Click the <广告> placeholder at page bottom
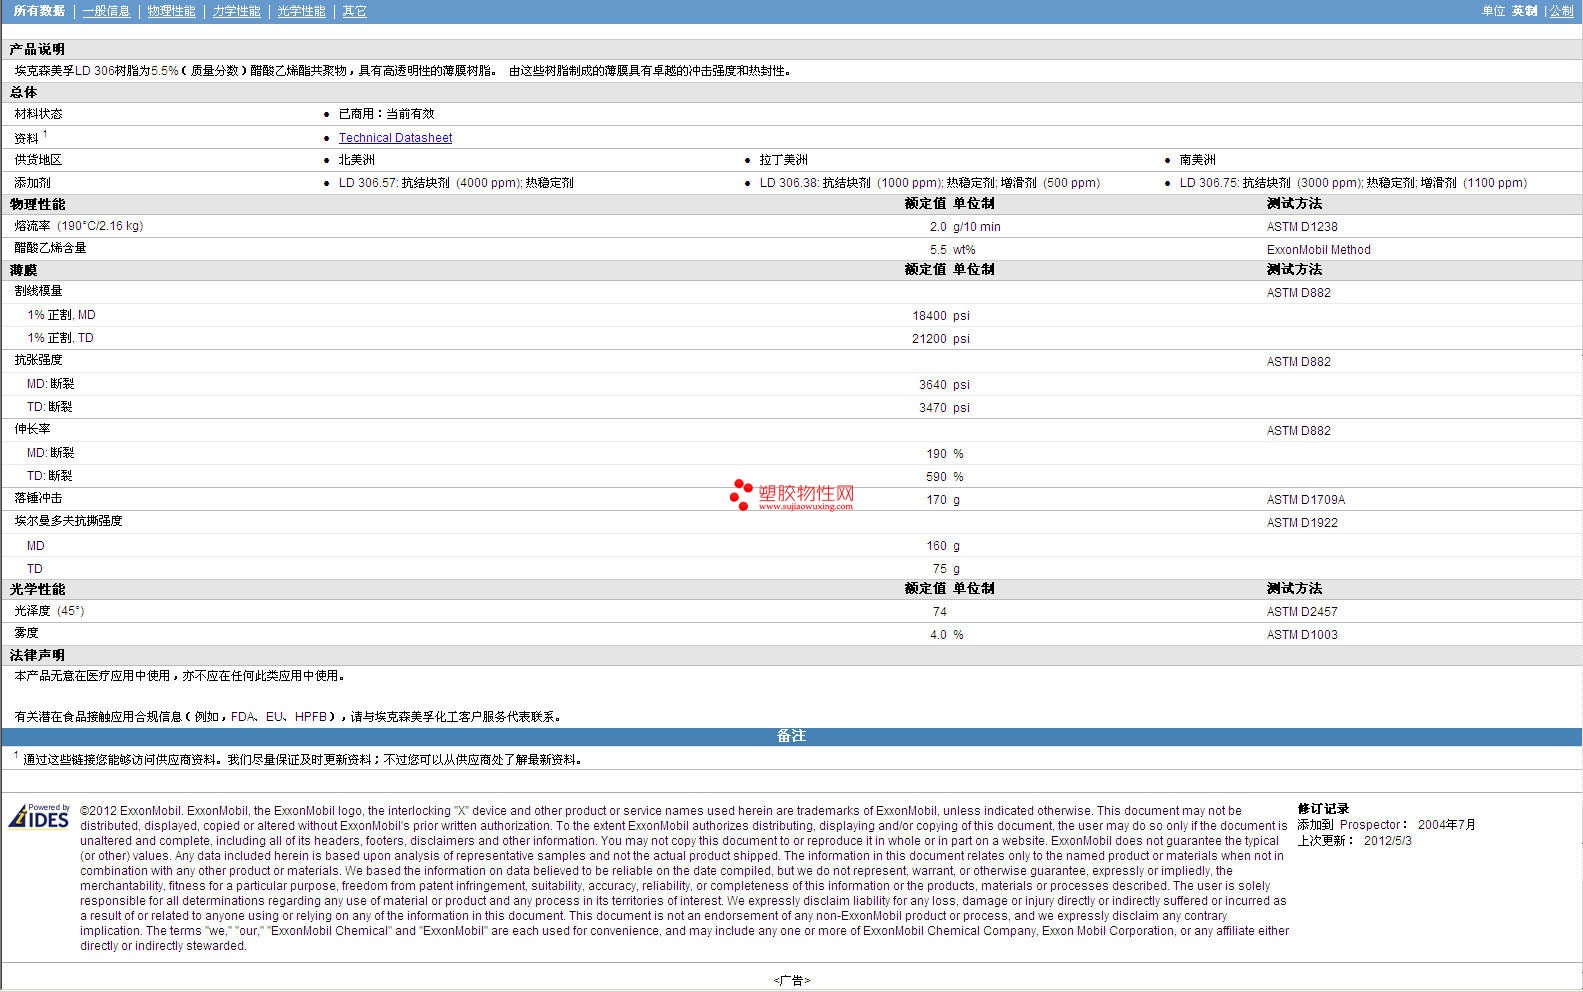Screen dimensions: 1583x992 click(791, 980)
